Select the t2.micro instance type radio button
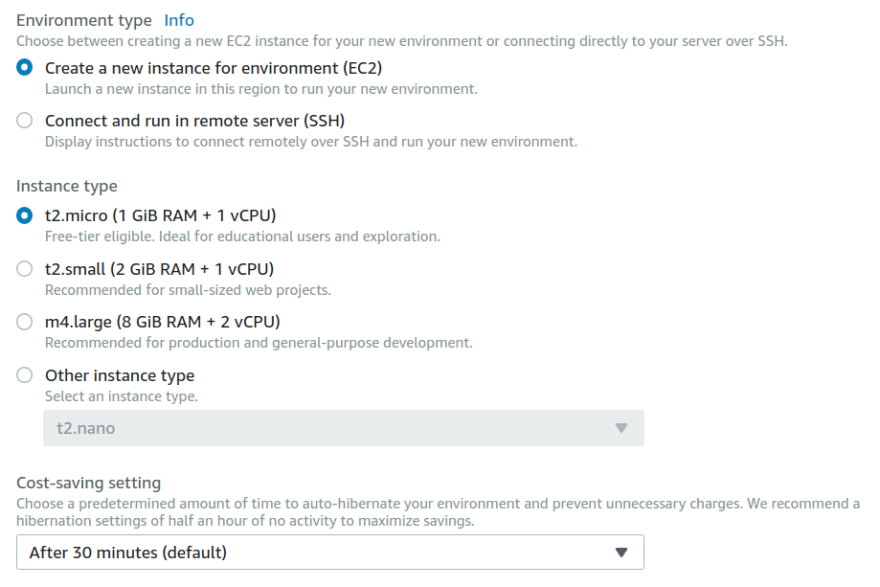Screen dimensions: 880x587 tap(24, 215)
